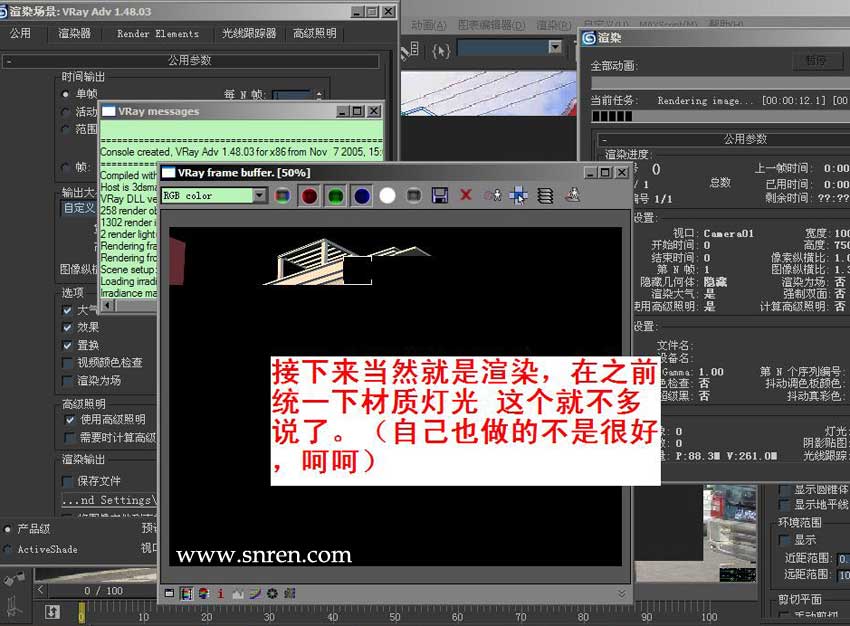Expand frame buffer toolbar chevron at bottom right
The height and width of the screenshot is (626, 850).
[x=622, y=593]
